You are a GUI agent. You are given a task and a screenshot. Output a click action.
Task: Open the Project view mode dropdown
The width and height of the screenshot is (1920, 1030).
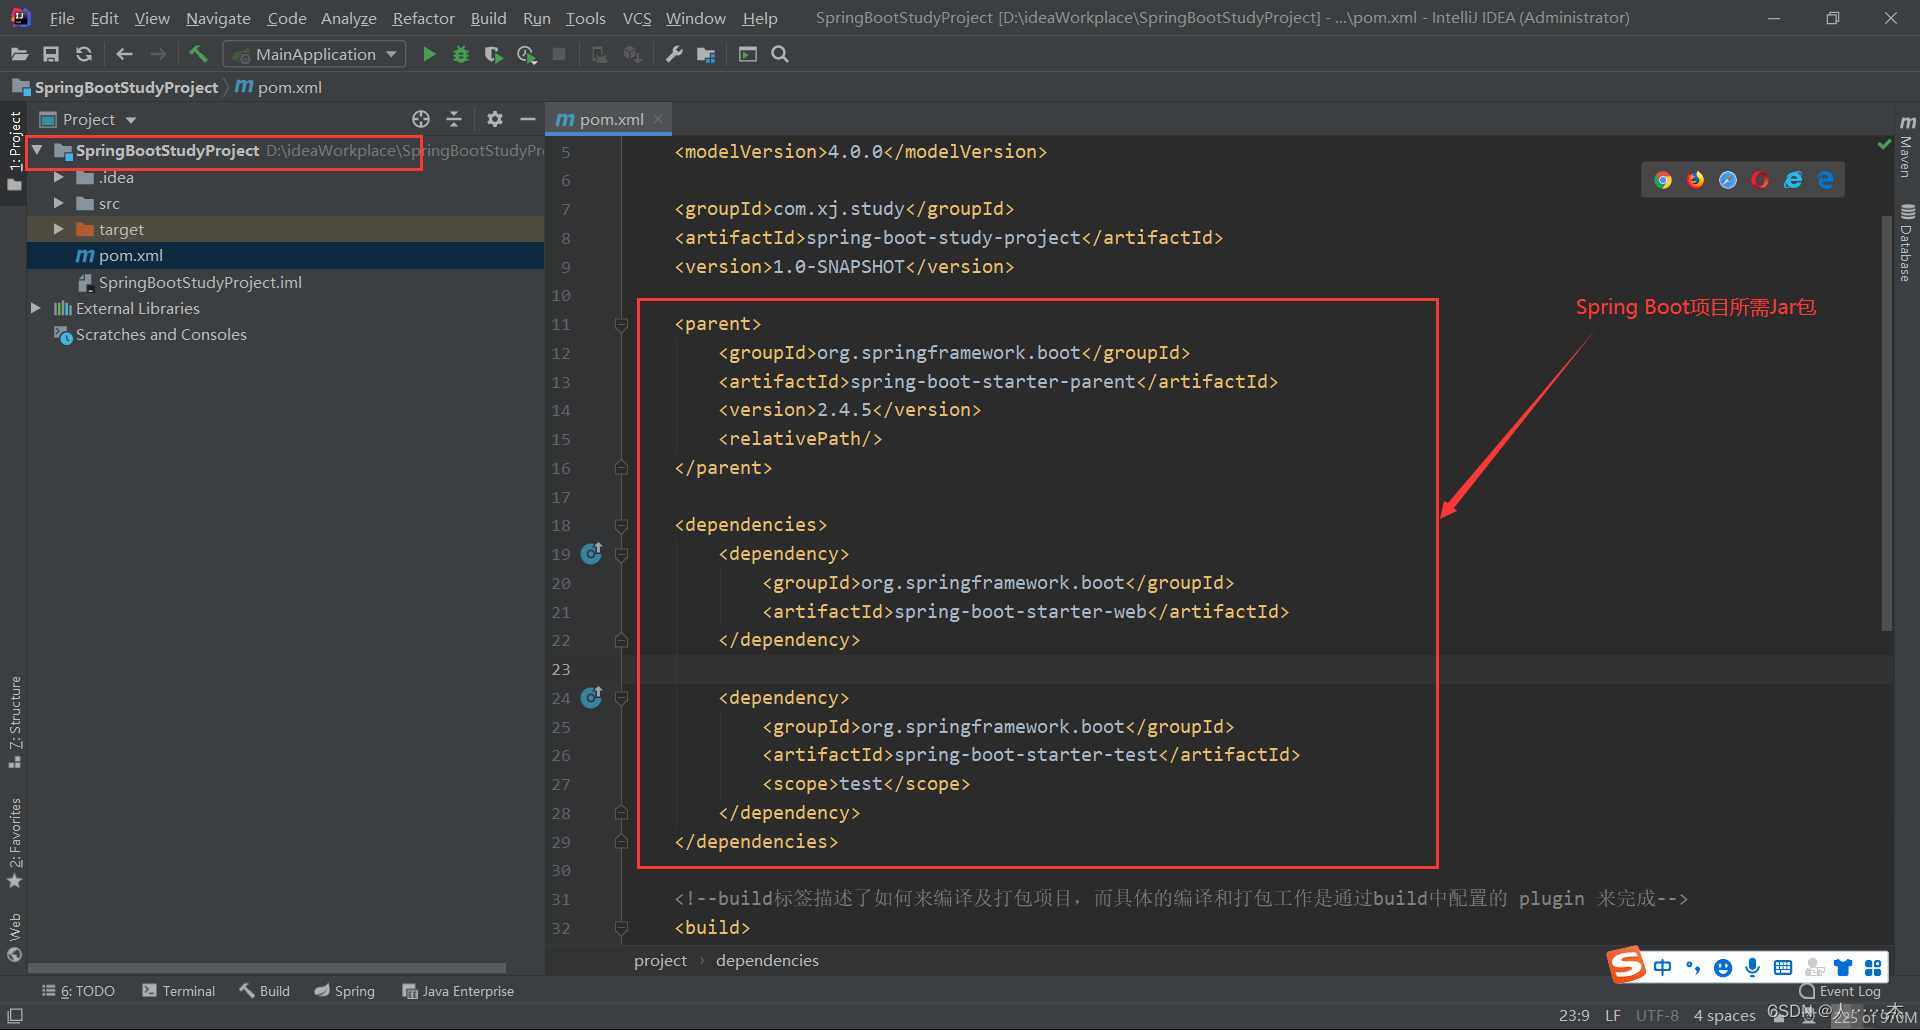click(x=88, y=119)
